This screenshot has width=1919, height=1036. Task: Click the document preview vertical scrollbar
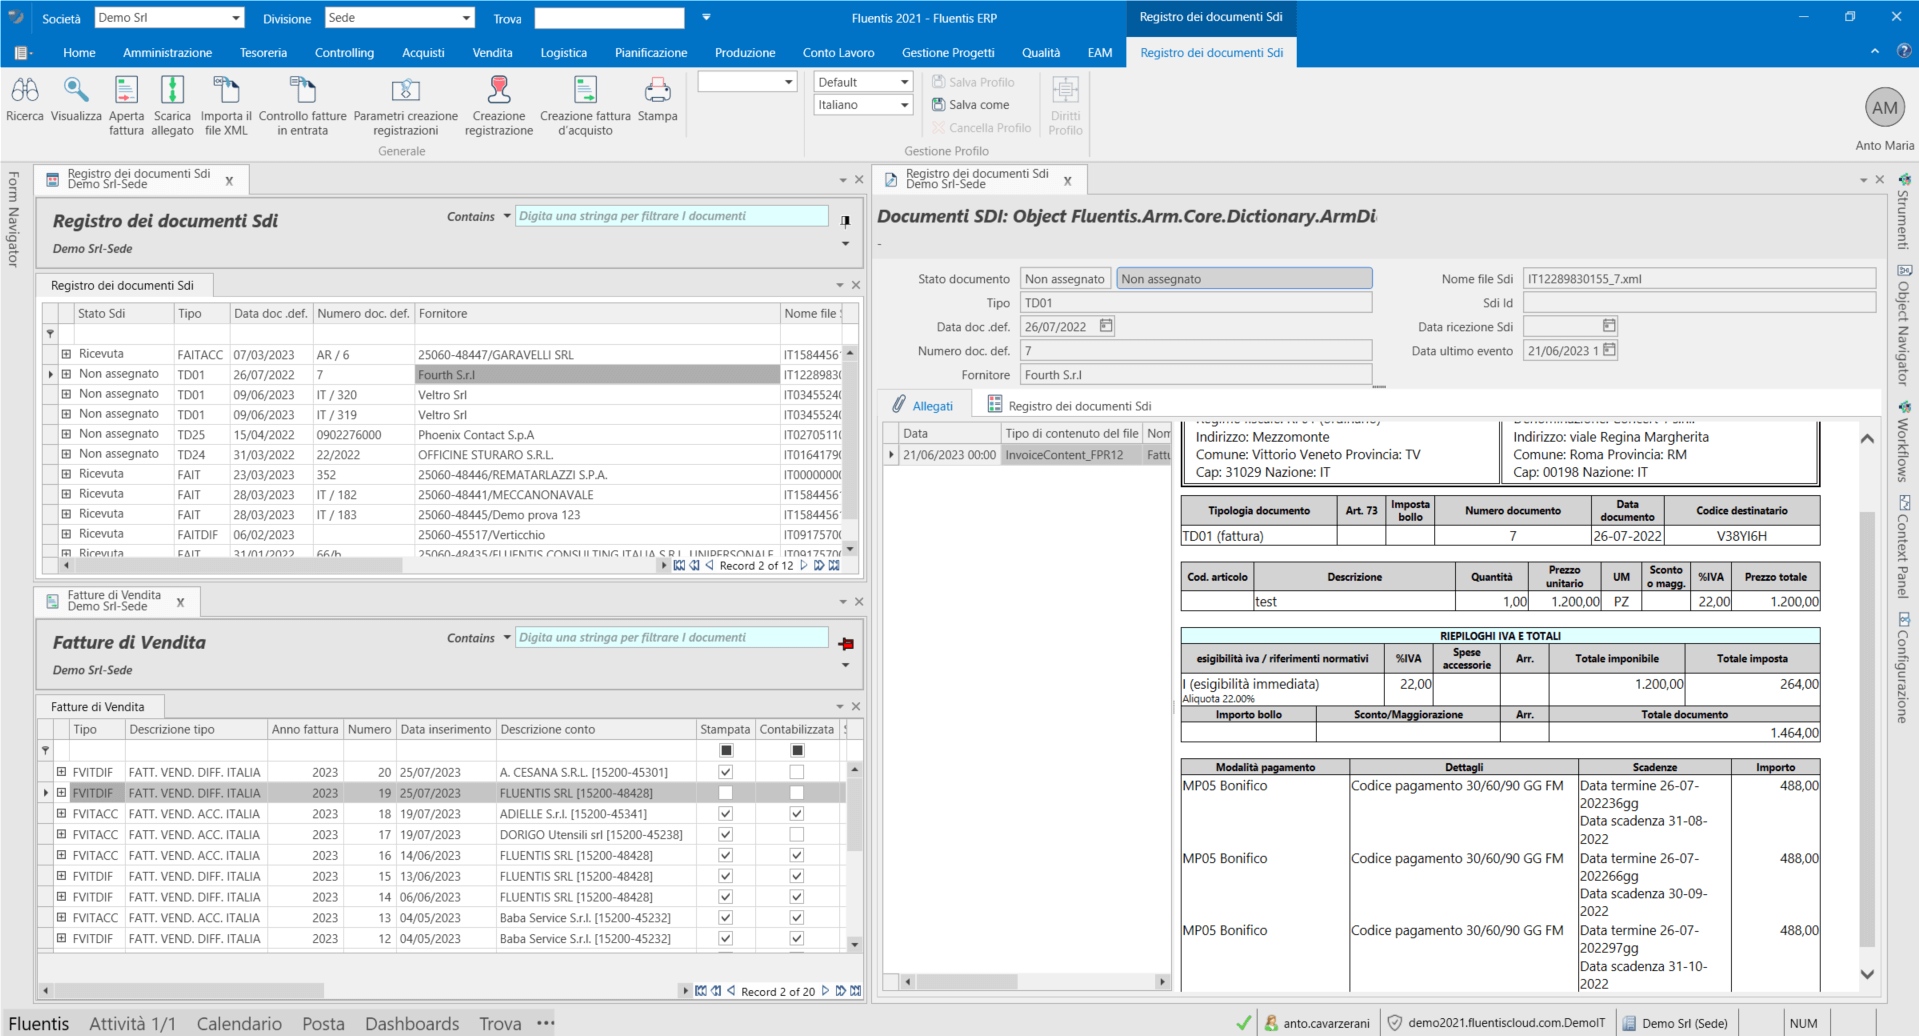click(x=1867, y=730)
